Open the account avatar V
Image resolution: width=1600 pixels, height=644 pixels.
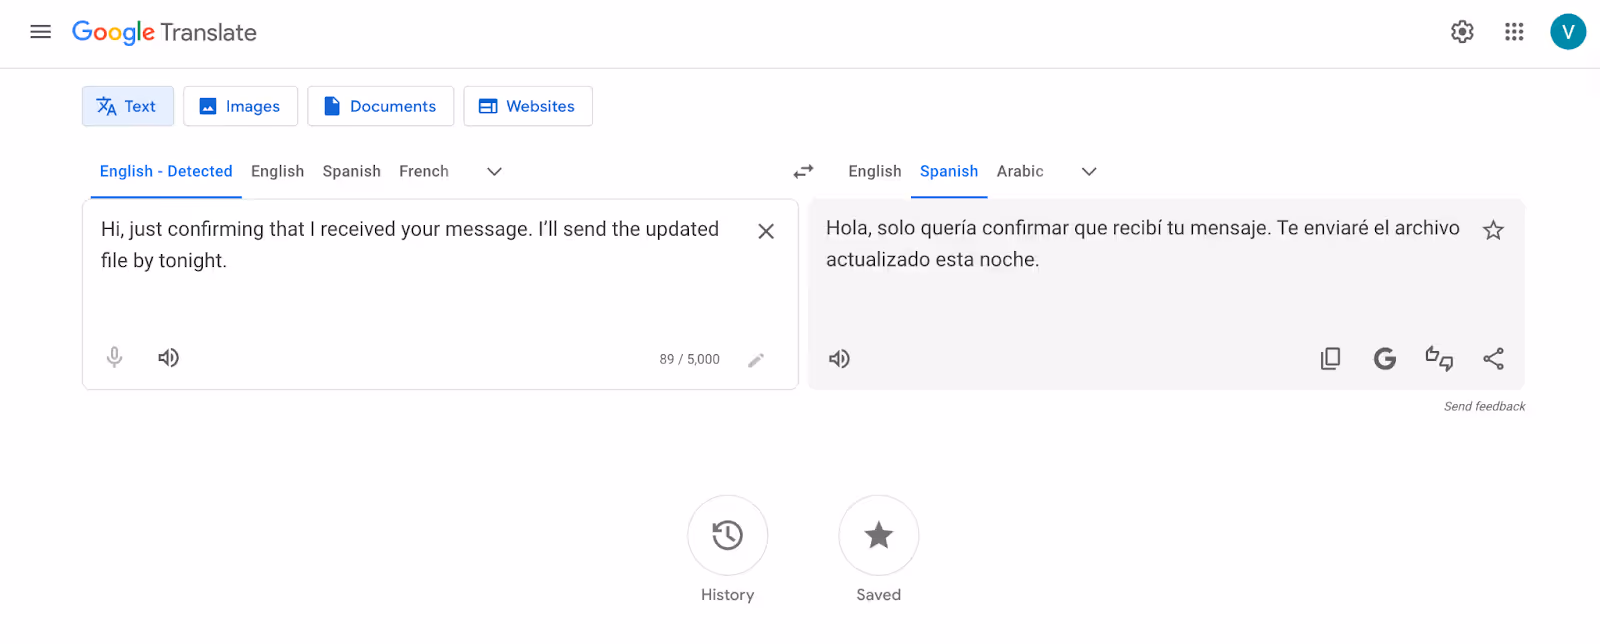pyautogui.click(x=1568, y=32)
